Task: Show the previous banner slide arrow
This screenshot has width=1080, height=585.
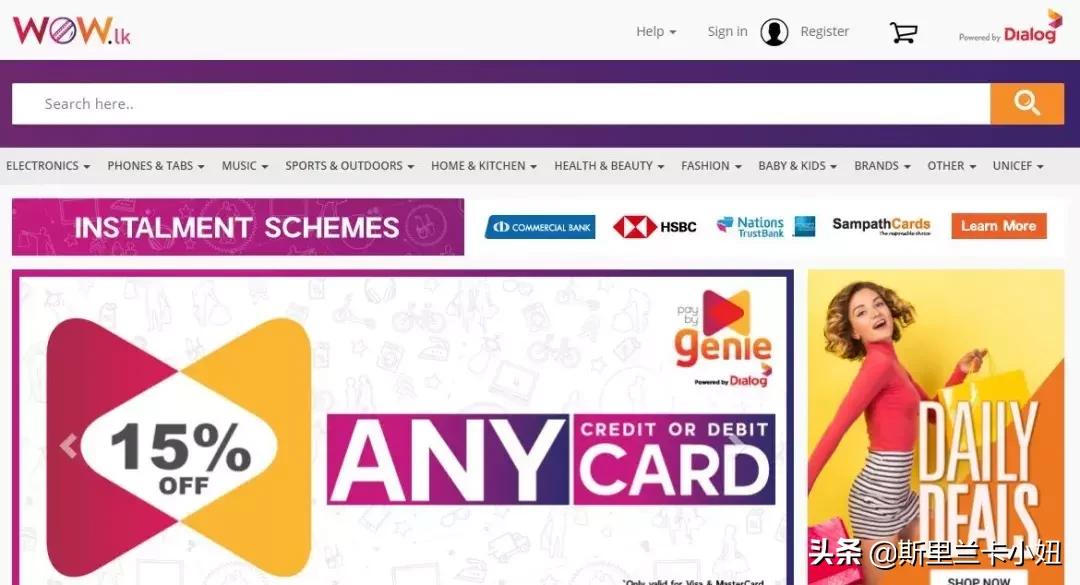Action: coord(68,446)
